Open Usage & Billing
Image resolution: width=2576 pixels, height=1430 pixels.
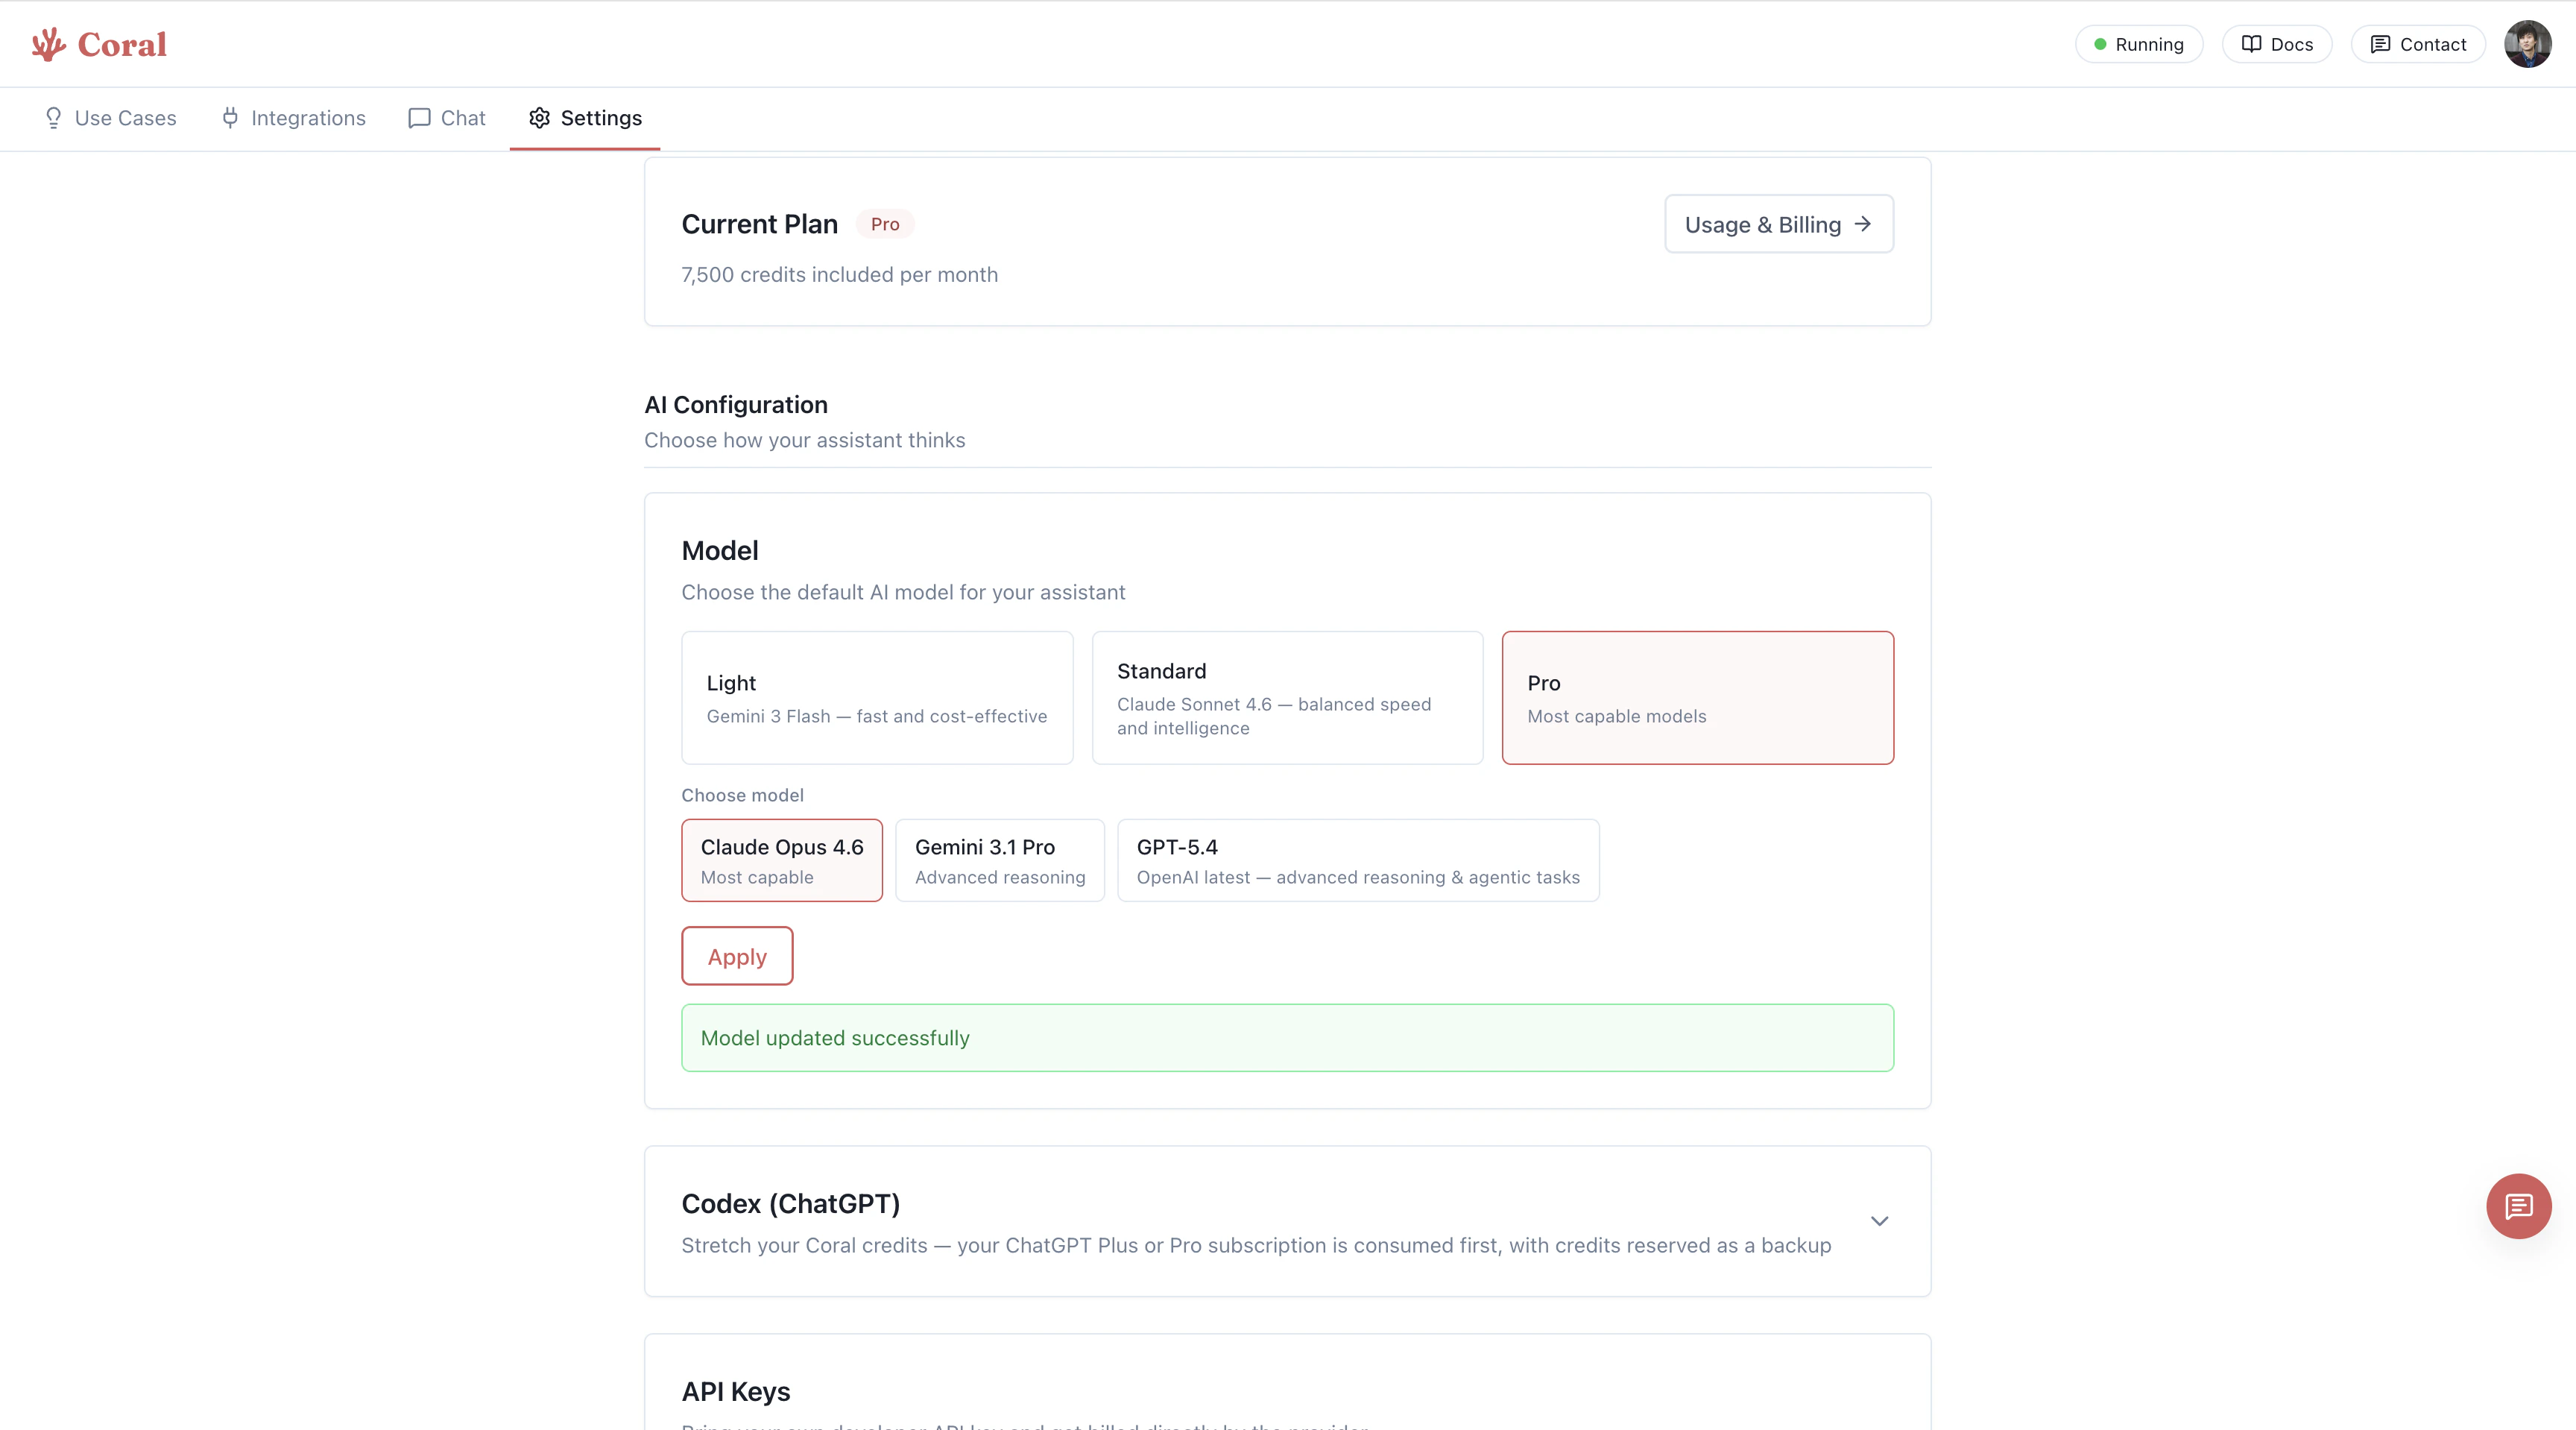point(1778,224)
